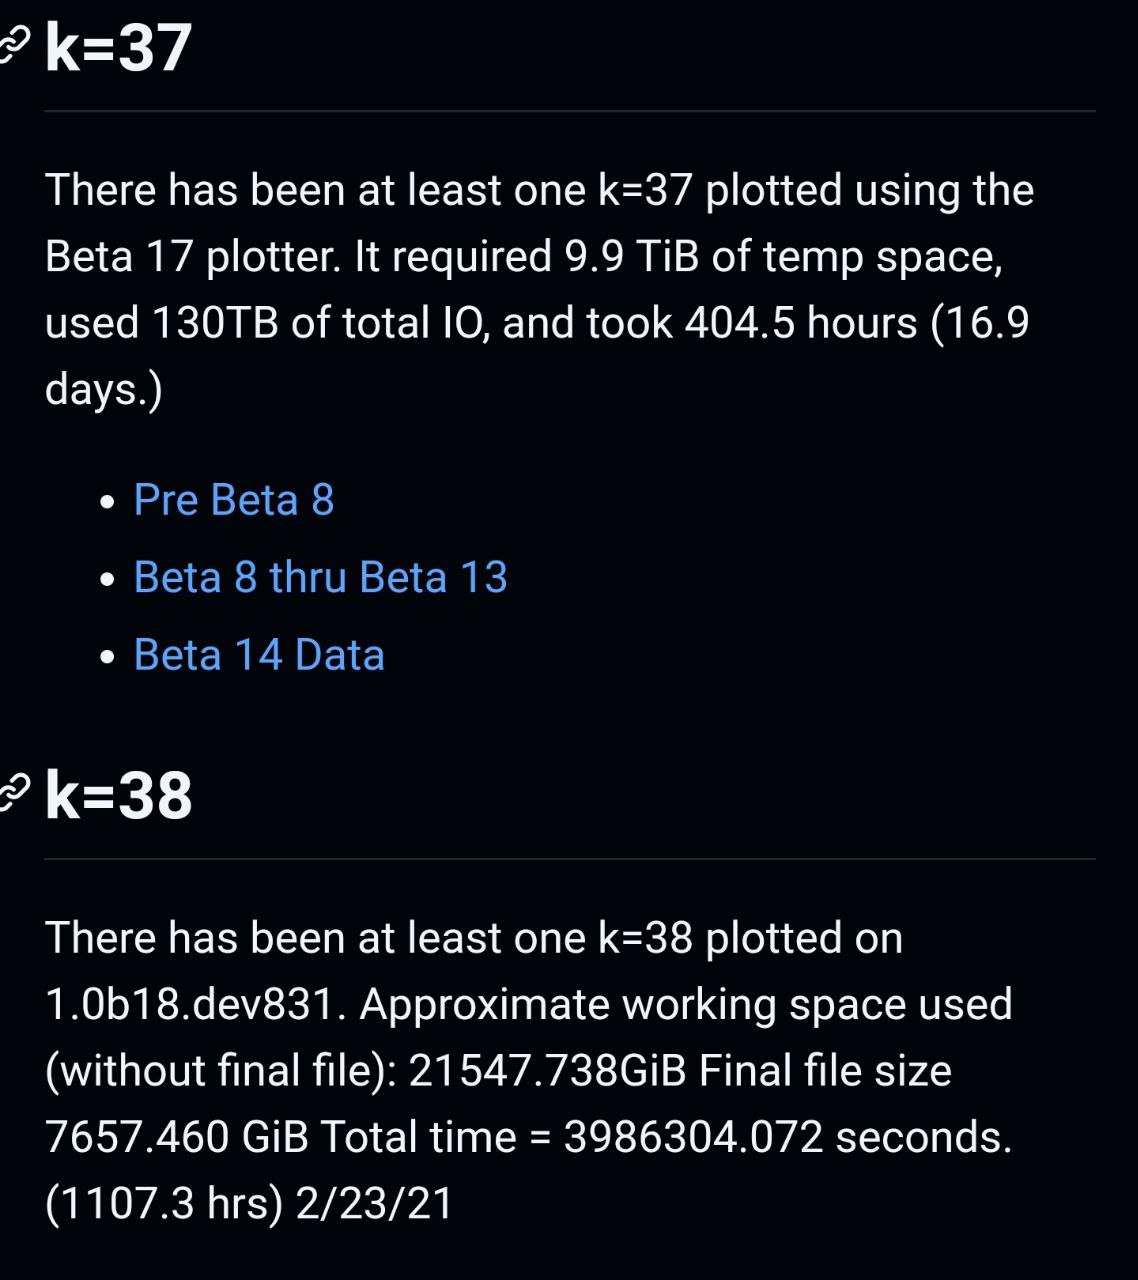Click the date '2/23/21'
This screenshot has width=1138, height=1280.
(375, 1203)
